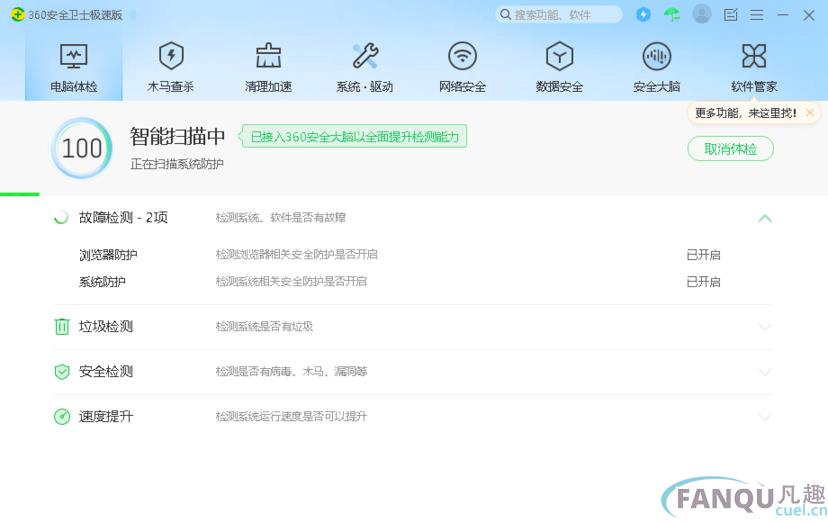Click the 速度提升 heading
Screen dimensions: 828x522
(106, 416)
